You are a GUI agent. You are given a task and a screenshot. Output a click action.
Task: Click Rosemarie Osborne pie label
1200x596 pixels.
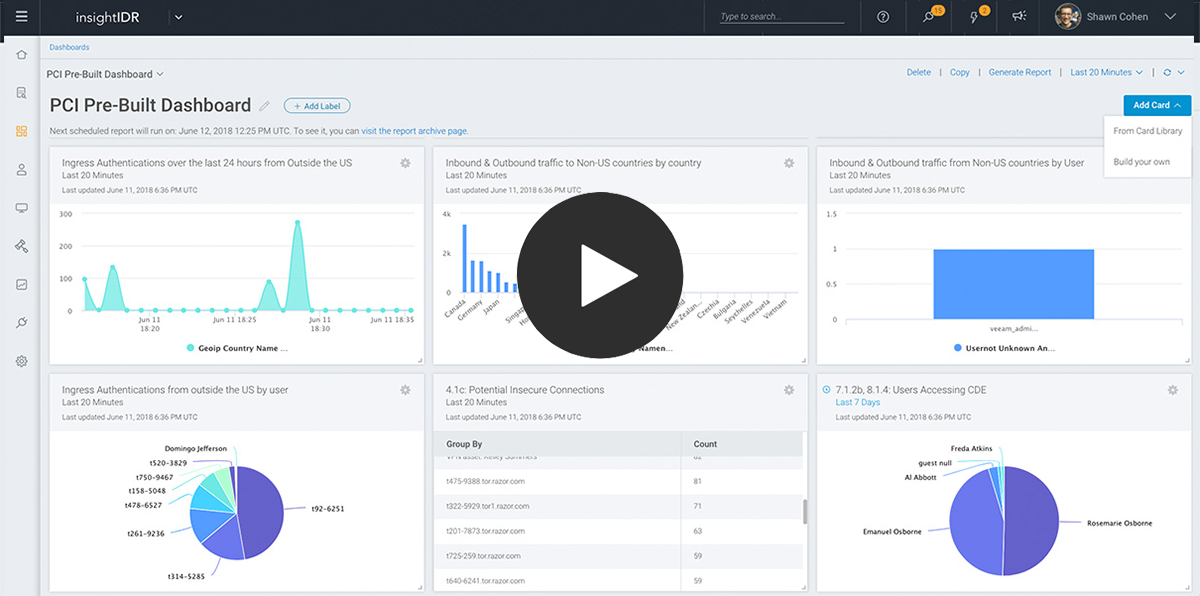pos(1122,522)
